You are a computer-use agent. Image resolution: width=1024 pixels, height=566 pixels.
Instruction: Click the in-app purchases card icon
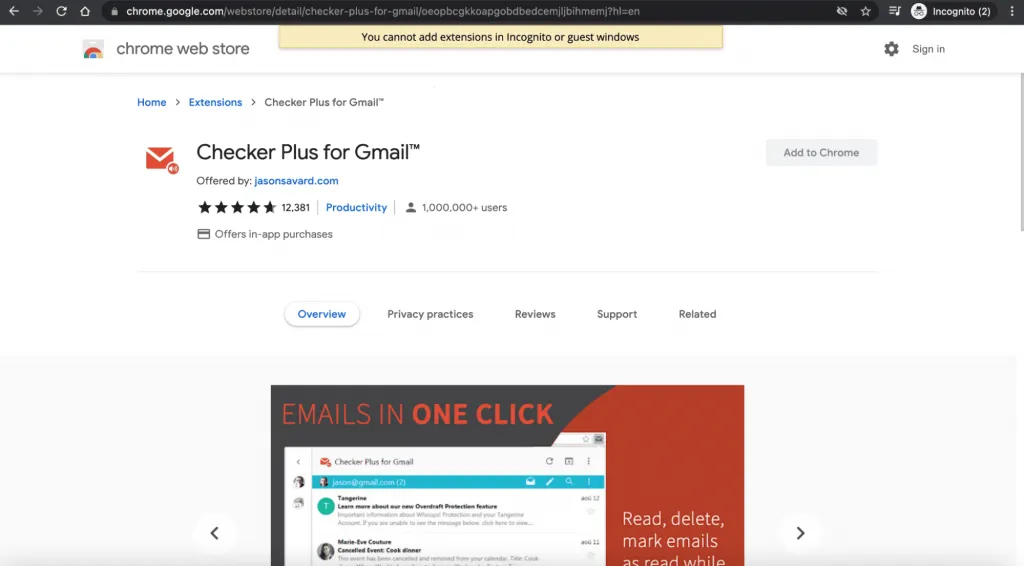click(203, 234)
